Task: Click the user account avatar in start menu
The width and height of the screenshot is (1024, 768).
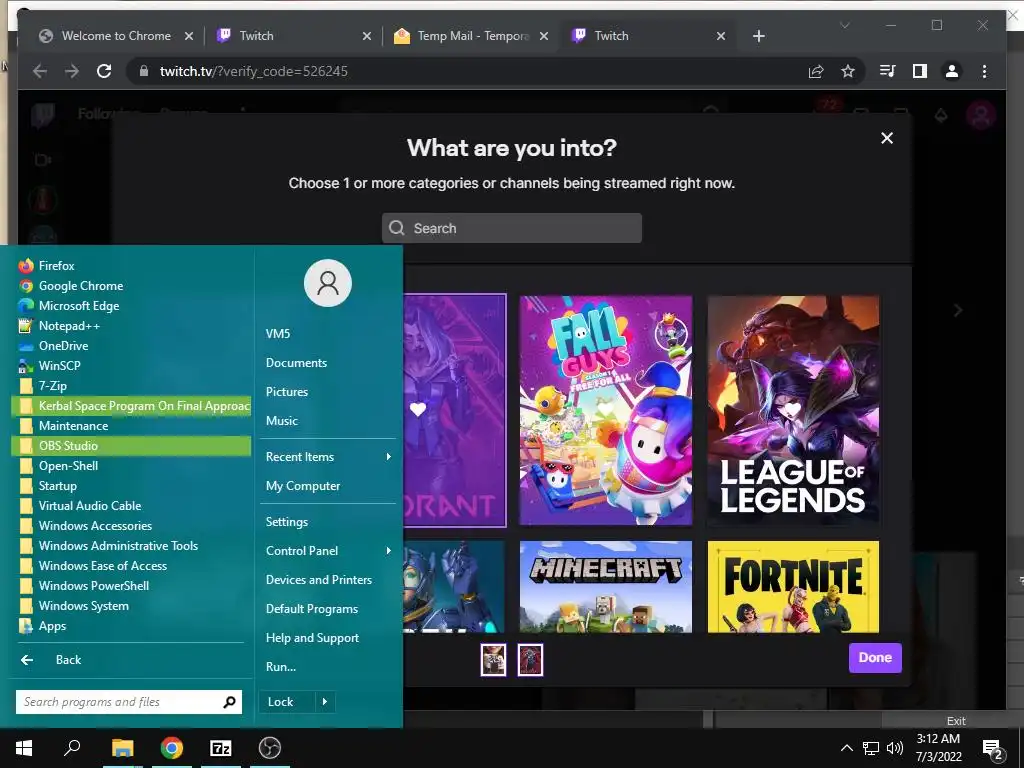Action: click(x=328, y=283)
